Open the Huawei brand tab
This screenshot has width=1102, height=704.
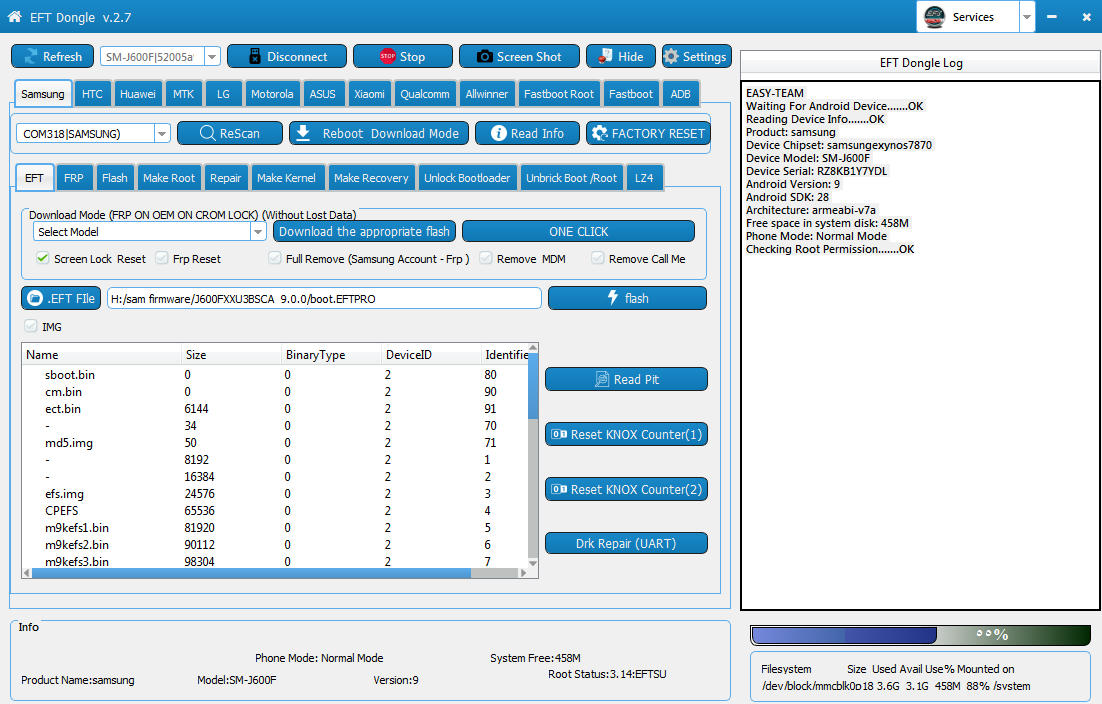coord(138,93)
